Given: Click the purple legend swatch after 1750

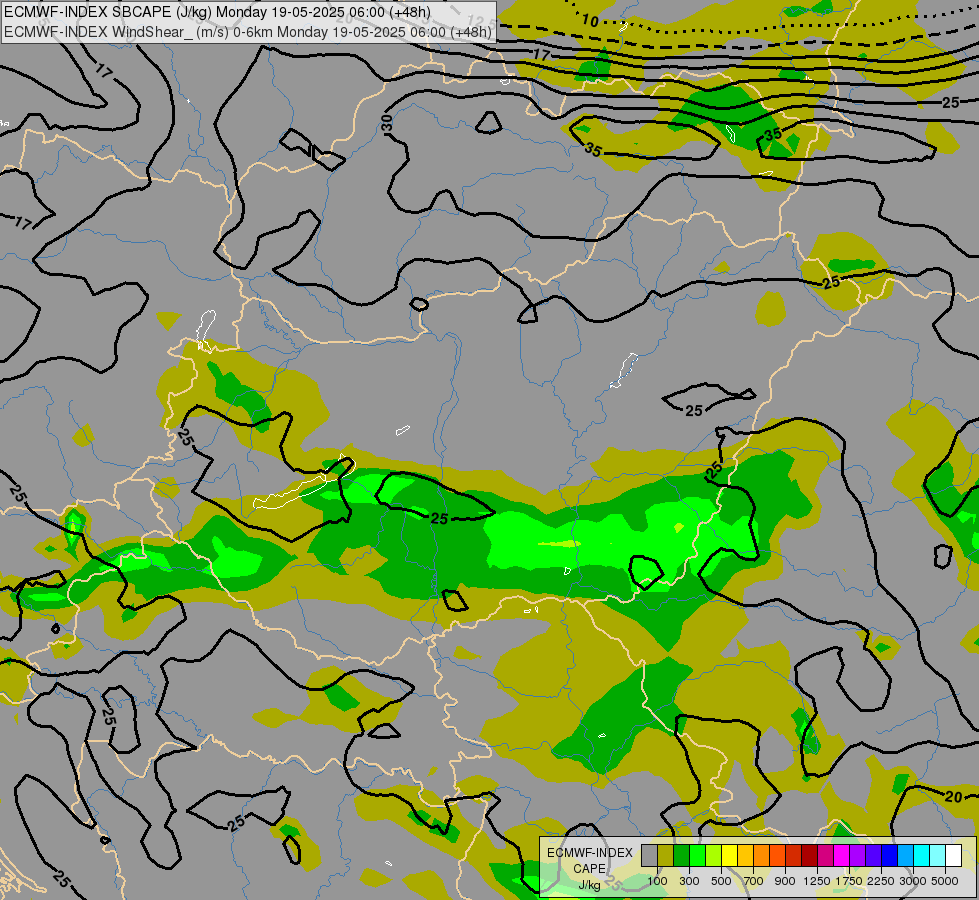Looking at the screenshot, I should click(857, 856).
